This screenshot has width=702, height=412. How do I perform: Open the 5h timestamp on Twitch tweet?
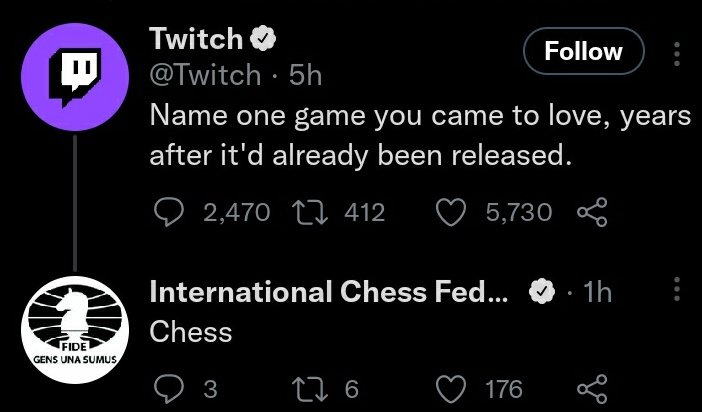pos(302,74)
